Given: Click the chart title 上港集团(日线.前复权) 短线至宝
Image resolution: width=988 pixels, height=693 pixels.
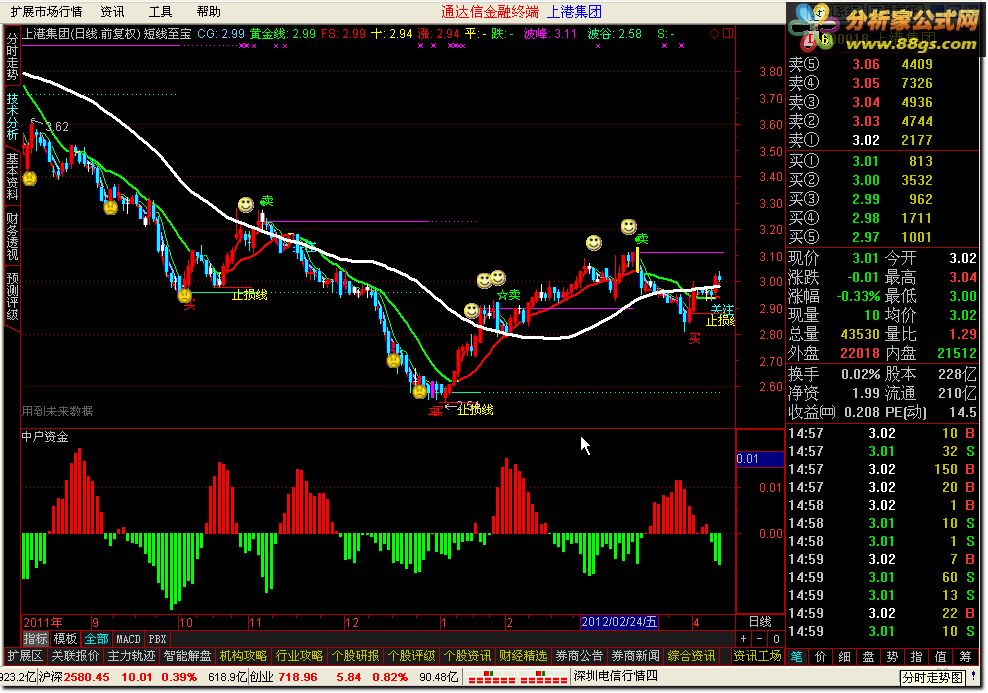Looking at the screenshot, I should [x=107, y=33].
